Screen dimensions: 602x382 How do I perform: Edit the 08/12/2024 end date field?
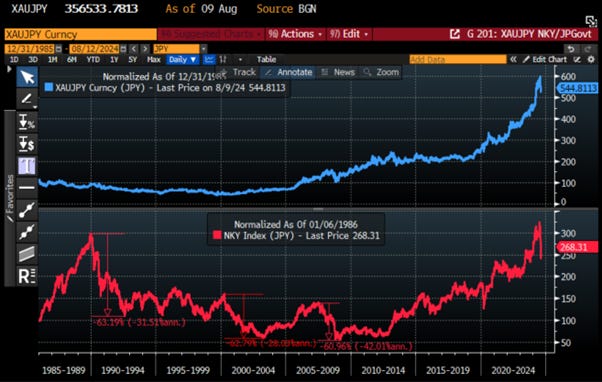pos(95,49)
